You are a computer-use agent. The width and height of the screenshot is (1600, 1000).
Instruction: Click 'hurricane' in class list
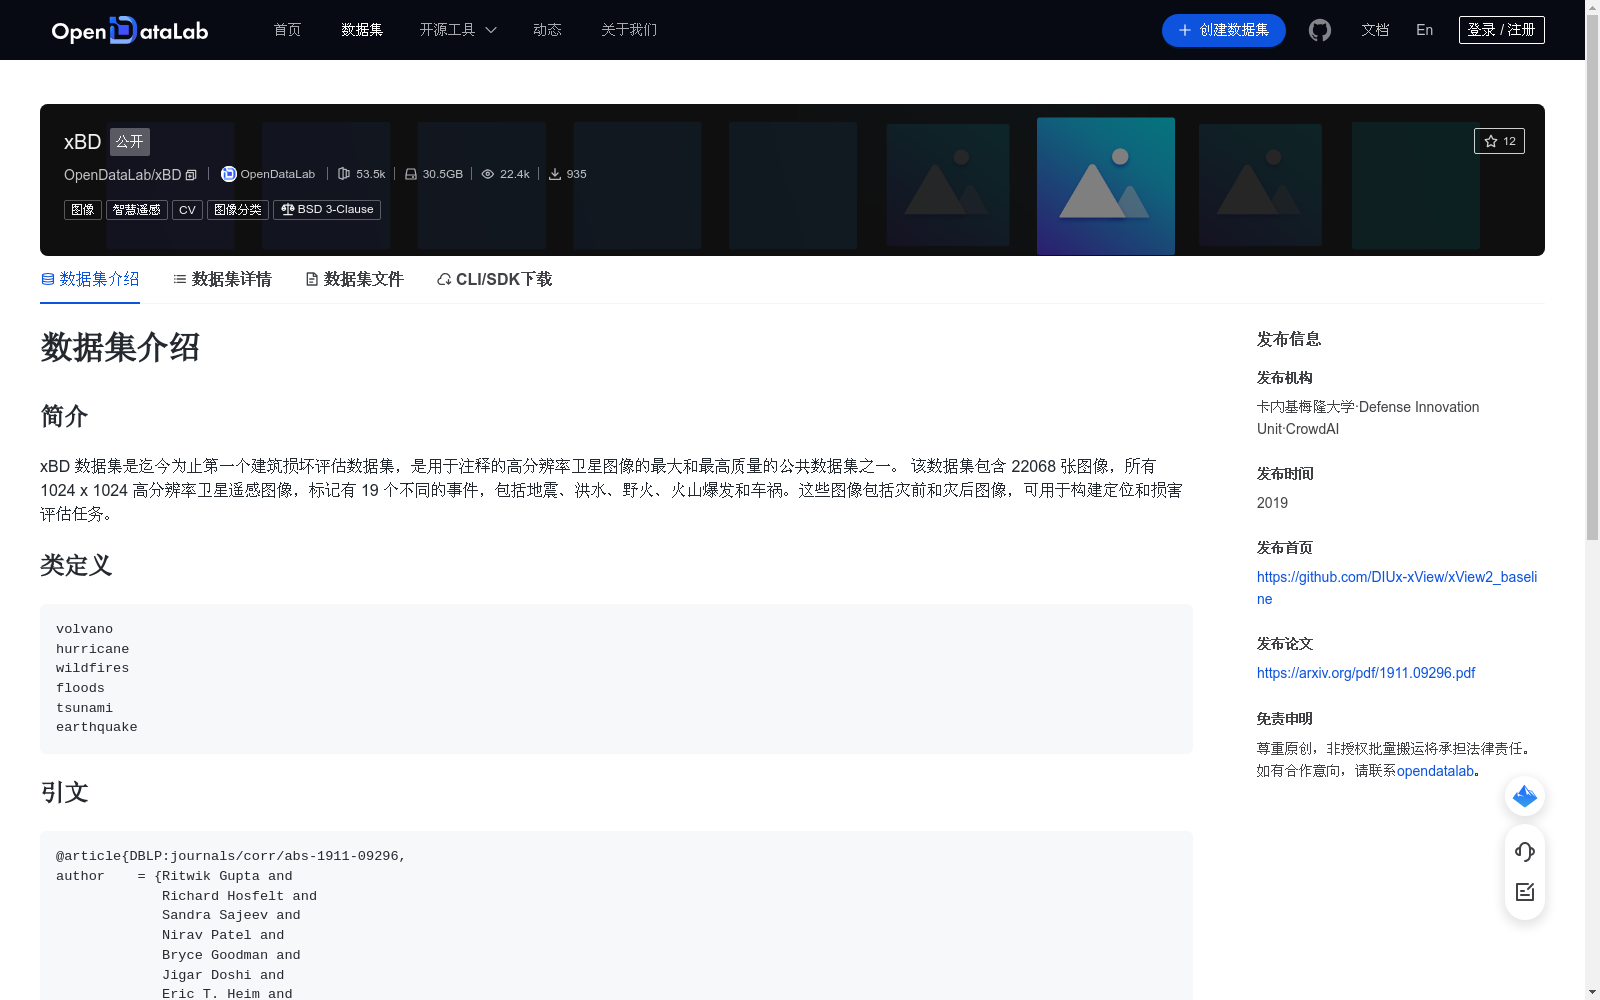(92, 649)
